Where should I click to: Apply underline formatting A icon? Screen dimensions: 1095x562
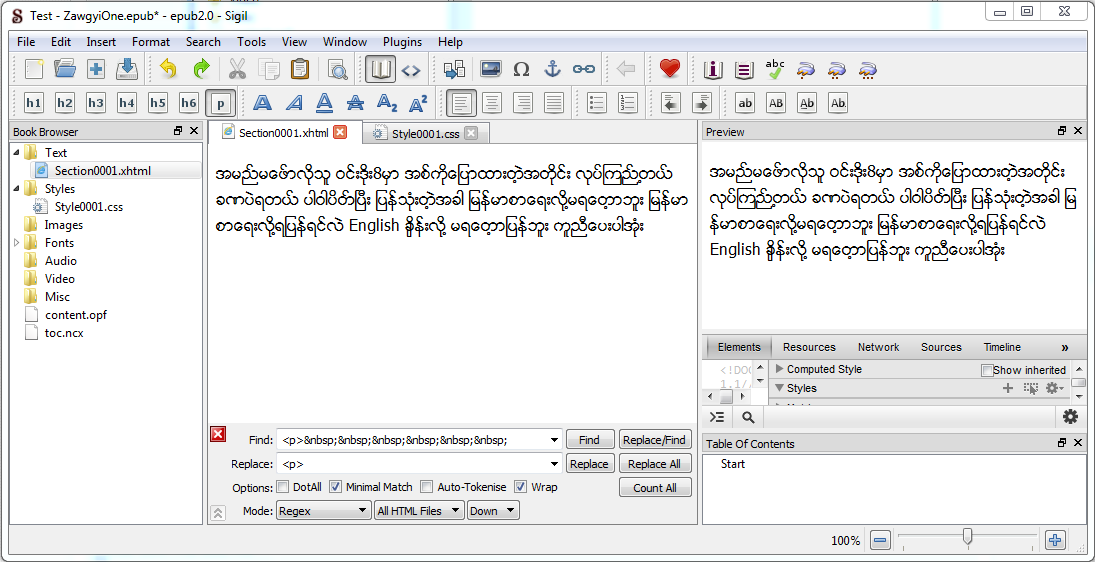coord(324,103)
